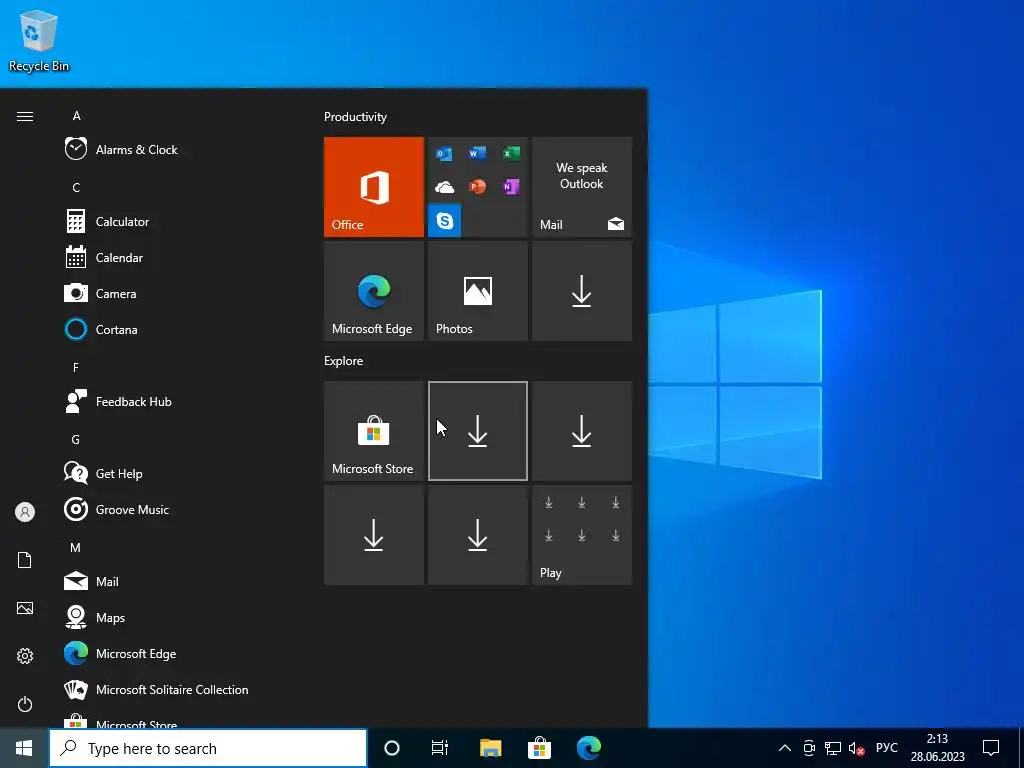The image size is (1024, 768).
Task: Click the download tile beside Photos
Action: tap(582, 291)
